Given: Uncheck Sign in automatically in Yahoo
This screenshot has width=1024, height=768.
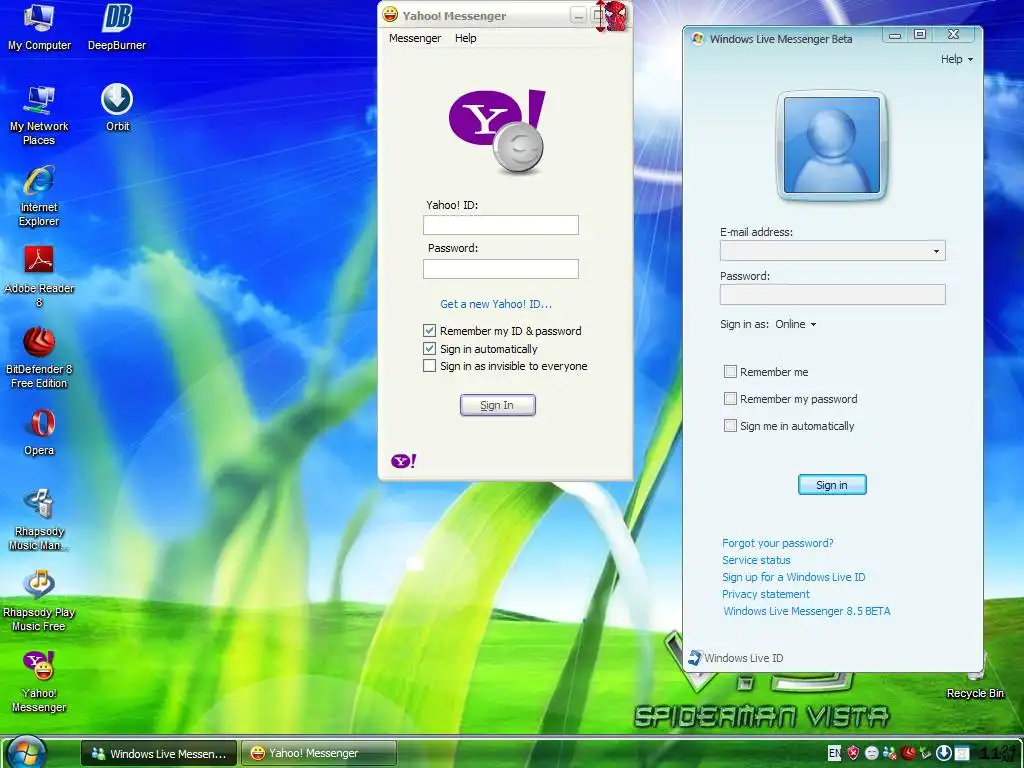Looking at the screenshot, I should pyautogui.click(x=429, y=348).
